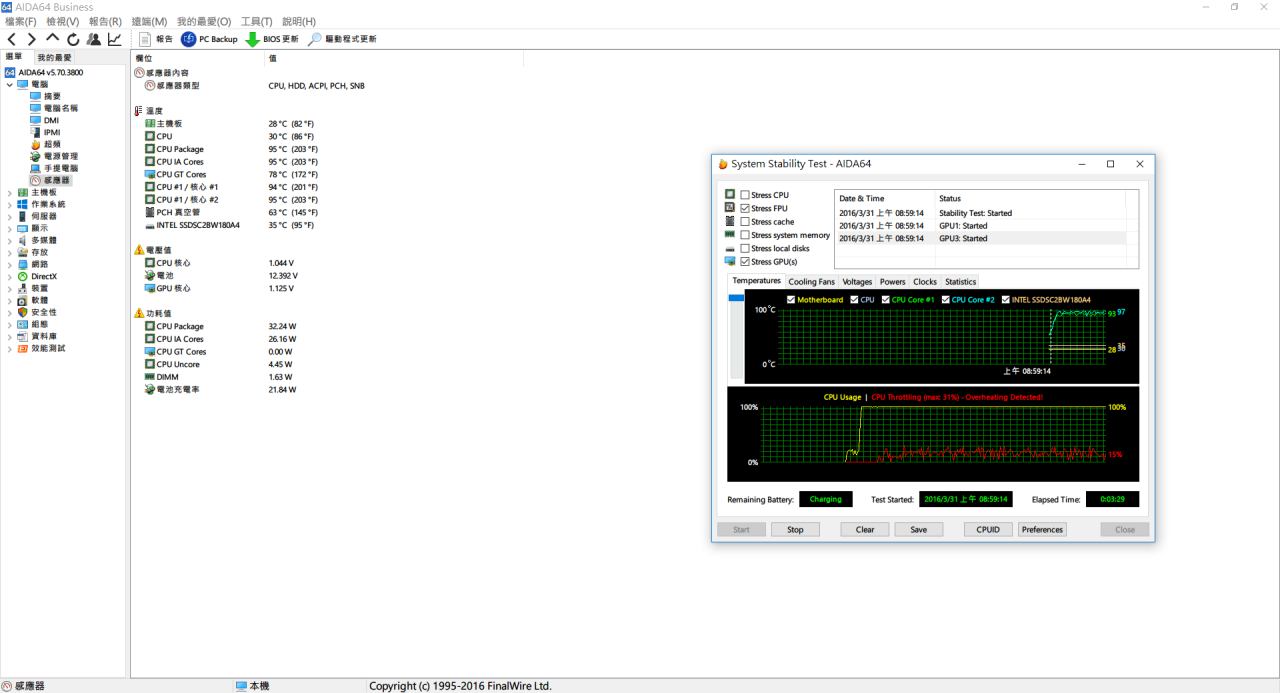1280x693 pixels.
Task: Switch to the 我的最愛 sidebar tab
Action: pyautogui.click(x=55, y=58)
